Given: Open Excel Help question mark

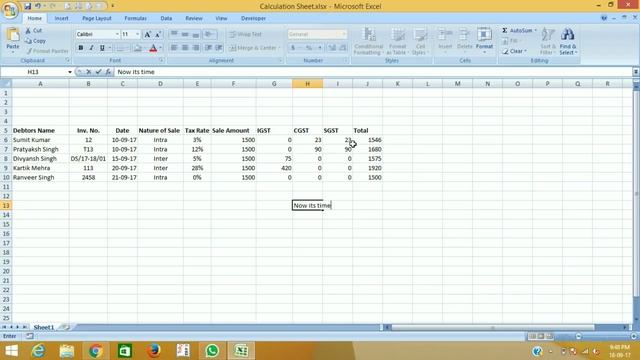Looking at the screenshot, I should (x=604, y=18).
